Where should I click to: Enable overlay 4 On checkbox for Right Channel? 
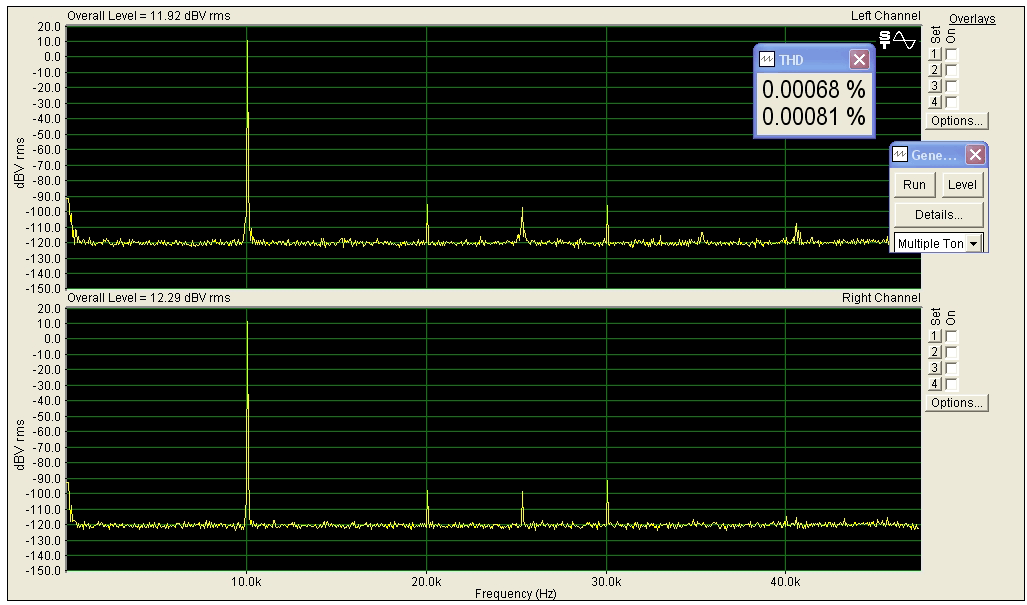click(x=951, y=384)
